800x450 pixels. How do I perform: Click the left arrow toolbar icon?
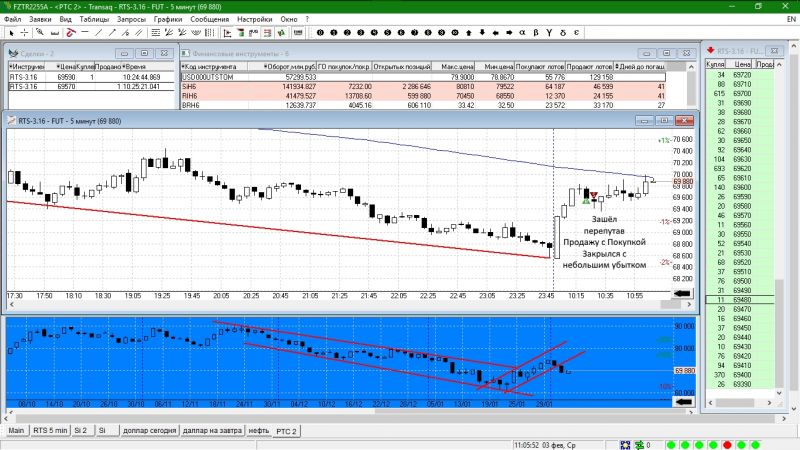point(495,33)
